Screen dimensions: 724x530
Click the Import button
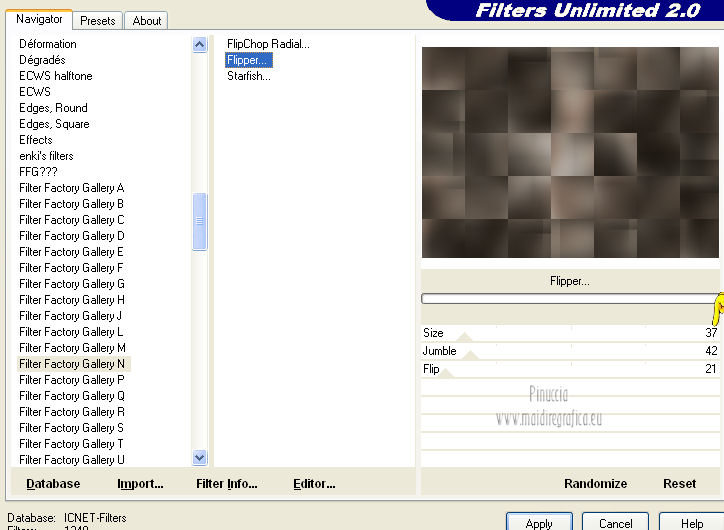pos(140,483)
